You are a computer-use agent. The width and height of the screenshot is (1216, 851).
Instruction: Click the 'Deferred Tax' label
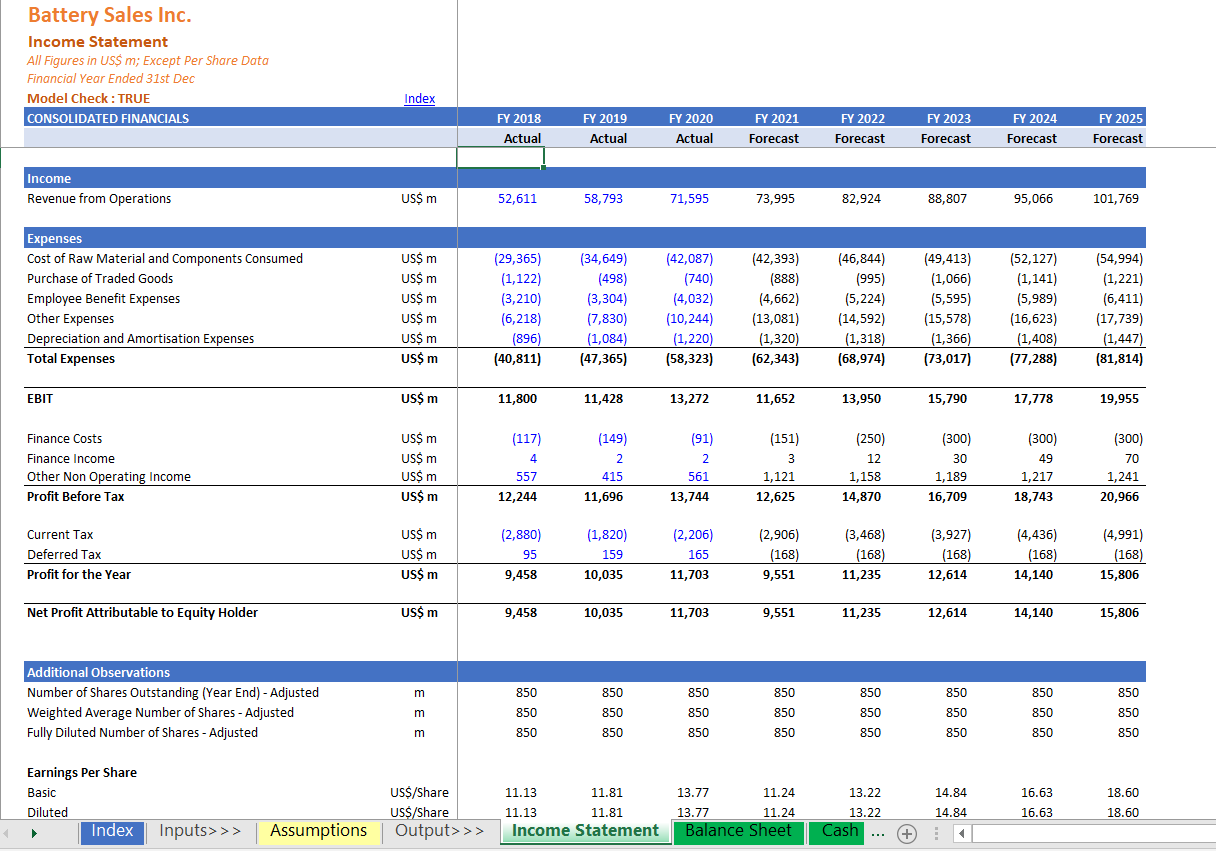[x=64, y=555]
